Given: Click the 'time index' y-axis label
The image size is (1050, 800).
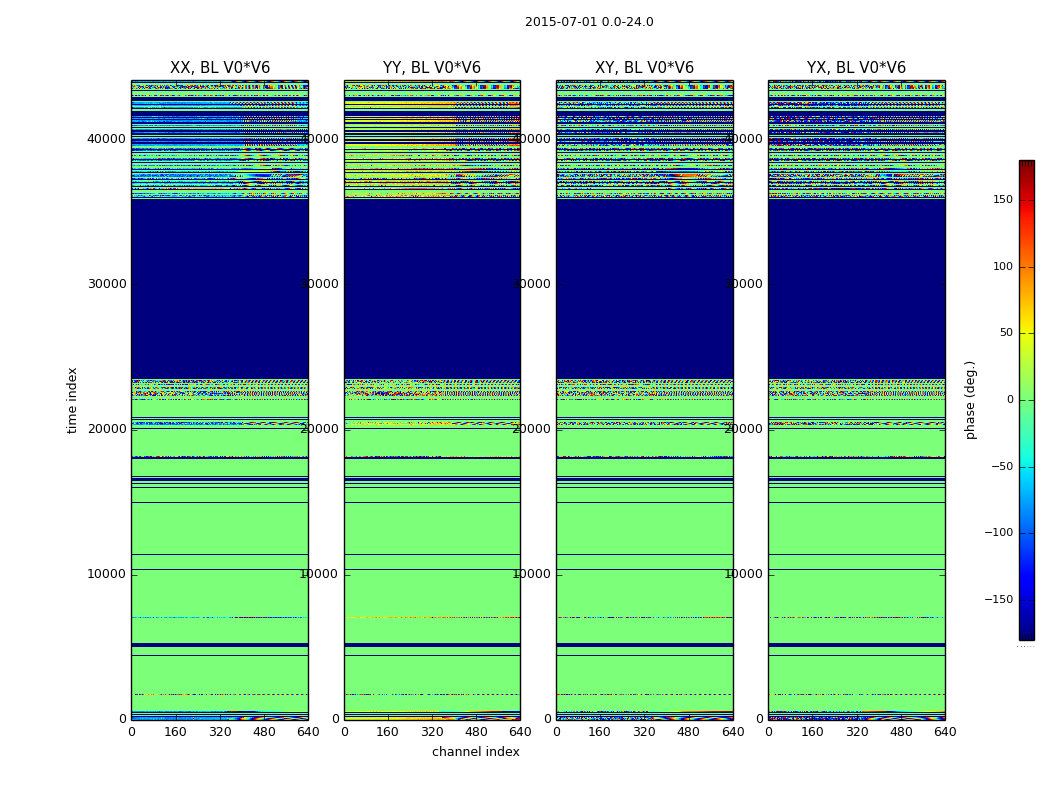Looking at the screenshot, I should [72, 400].
